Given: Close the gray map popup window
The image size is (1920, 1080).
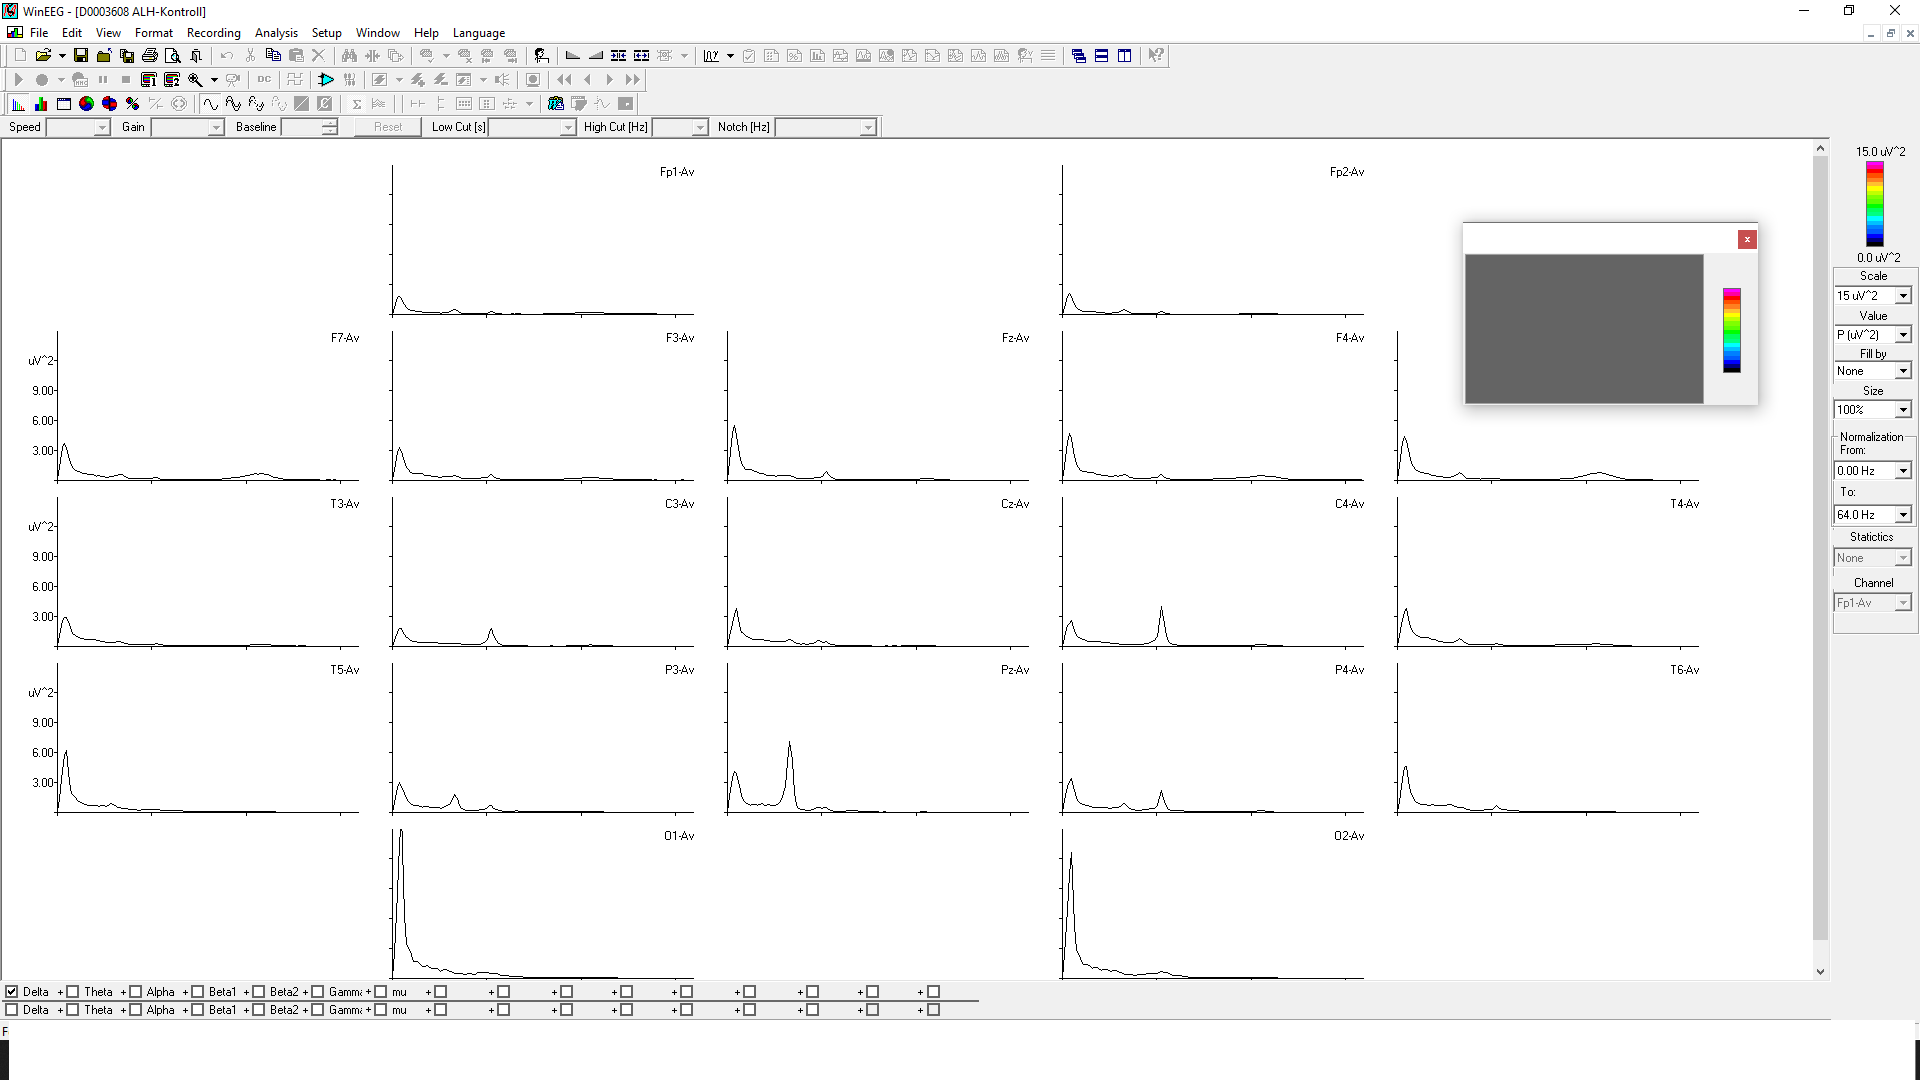Looking at the screenshot, I should click(x=1747, y=239).
